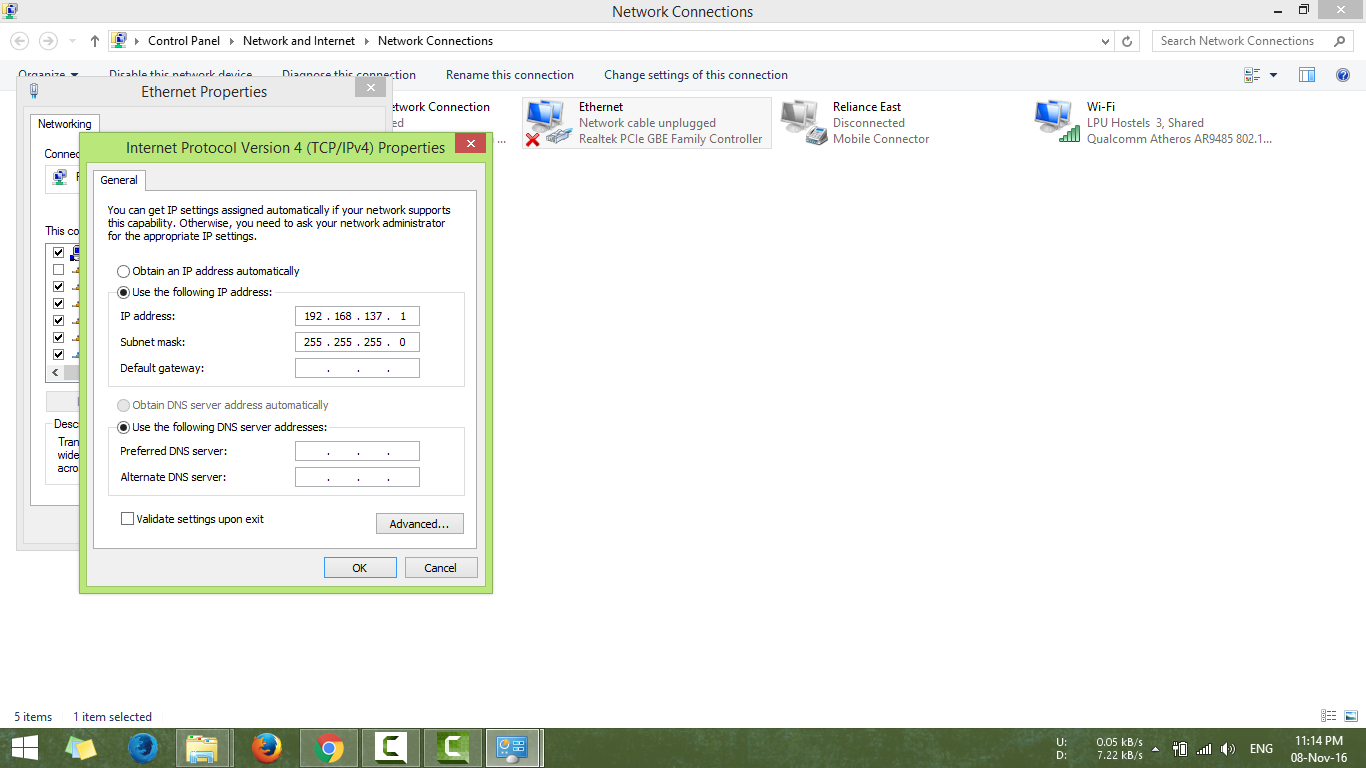Expand the address bar history dropdown
Screen dimensions: 1366x768
pyautogui.click(x=1104, y=40)
